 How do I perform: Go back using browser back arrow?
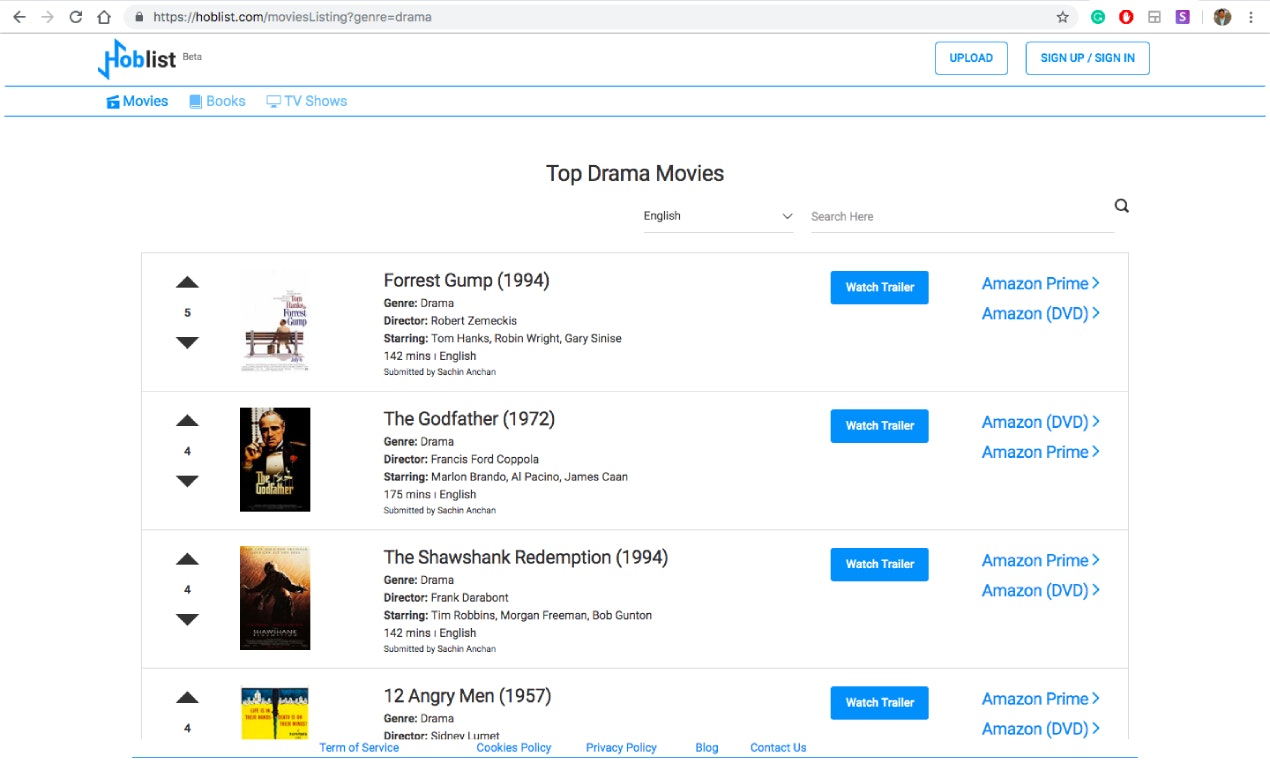[x=18, y=17]
